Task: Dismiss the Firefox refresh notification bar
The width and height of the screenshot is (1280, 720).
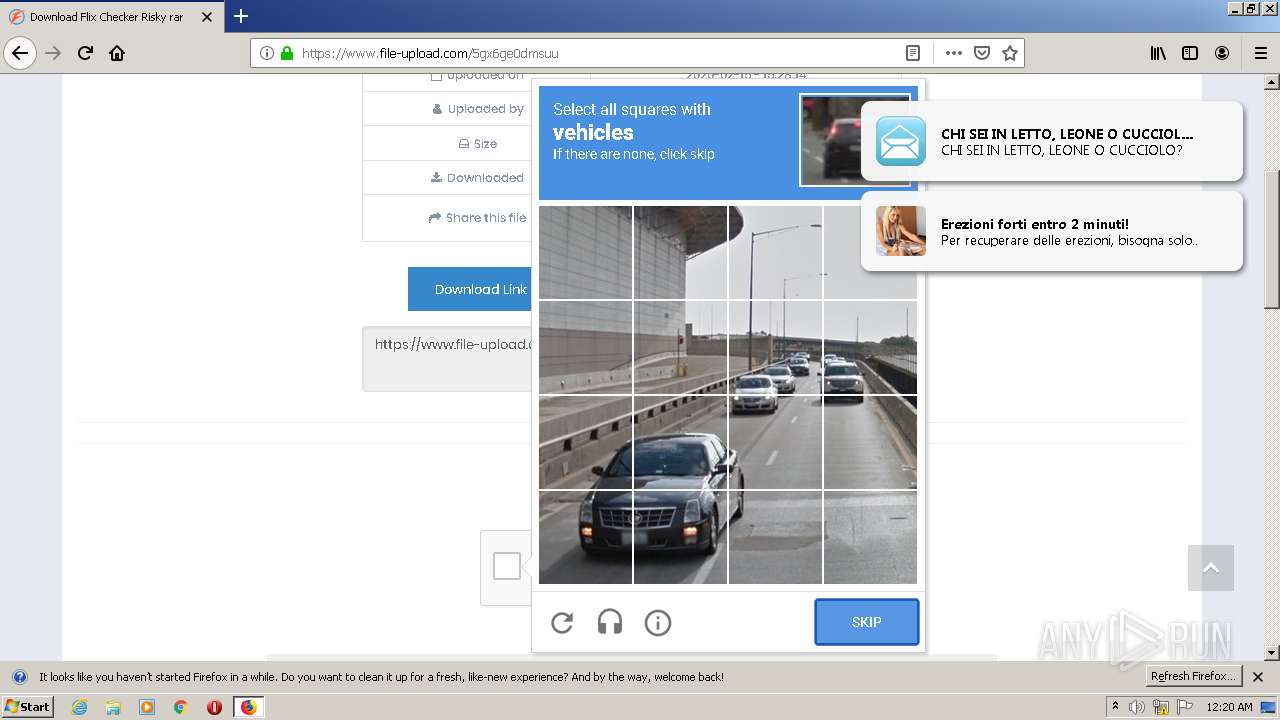Action: click(x=1258, y=677)
